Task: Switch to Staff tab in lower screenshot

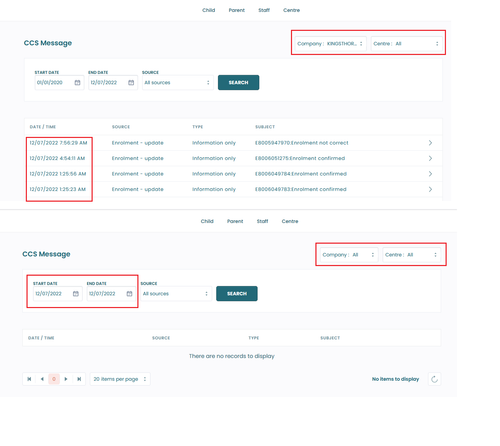Action: coord(262,221)
